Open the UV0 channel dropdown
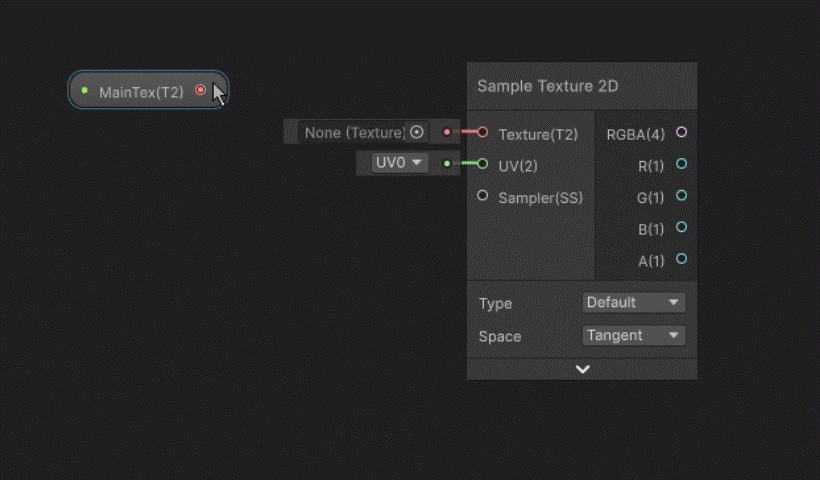Screen dimensions: 820x480 400,162
